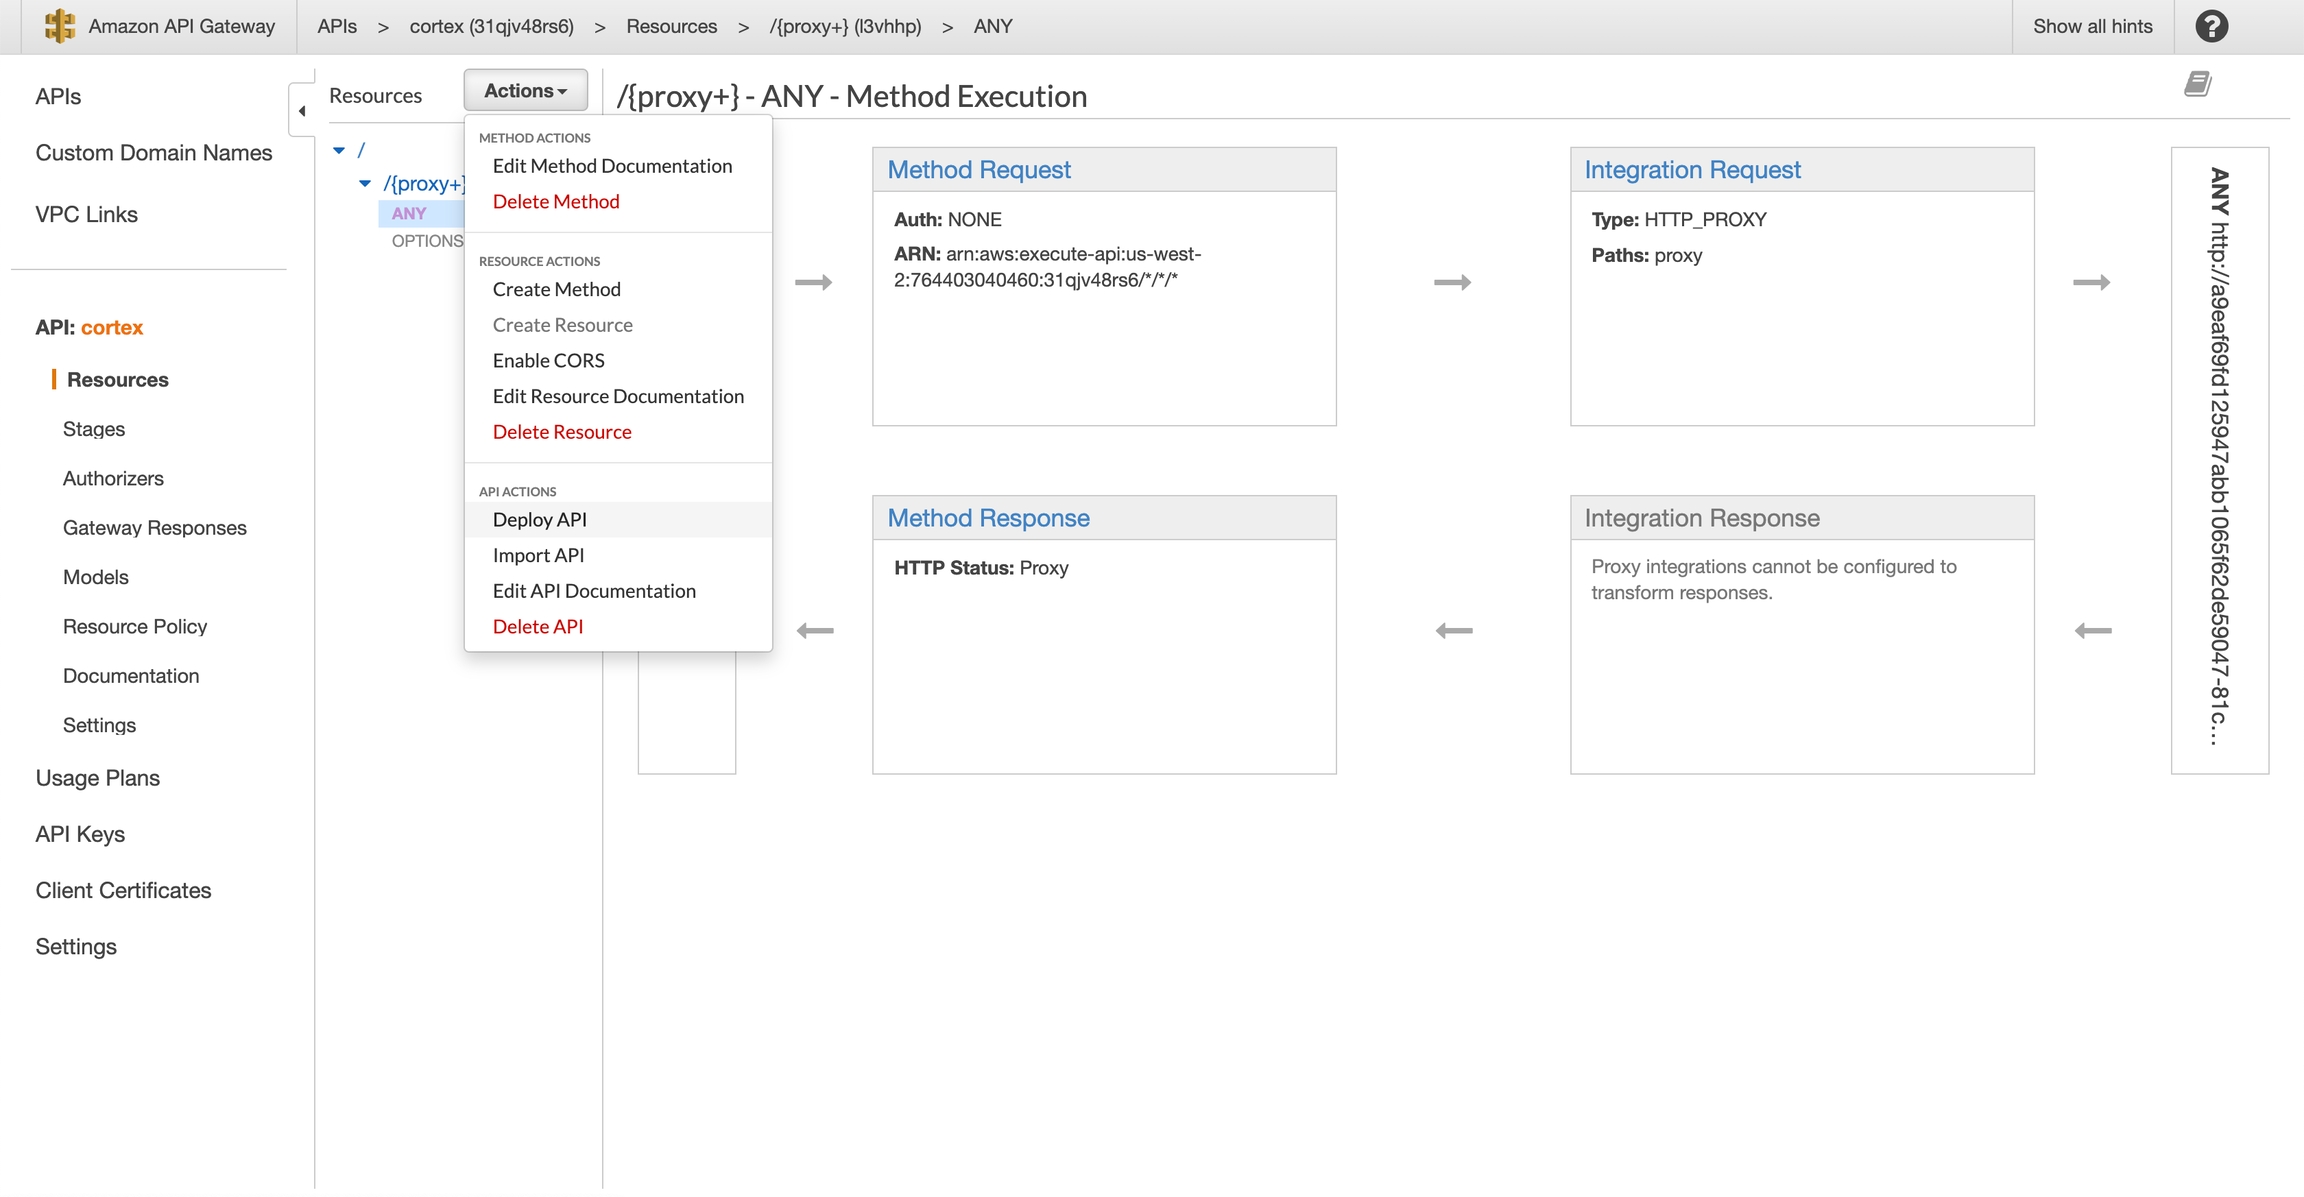Open the Method Request settings link
This screenshot has height=1197, width=2304.
(978, 170)
